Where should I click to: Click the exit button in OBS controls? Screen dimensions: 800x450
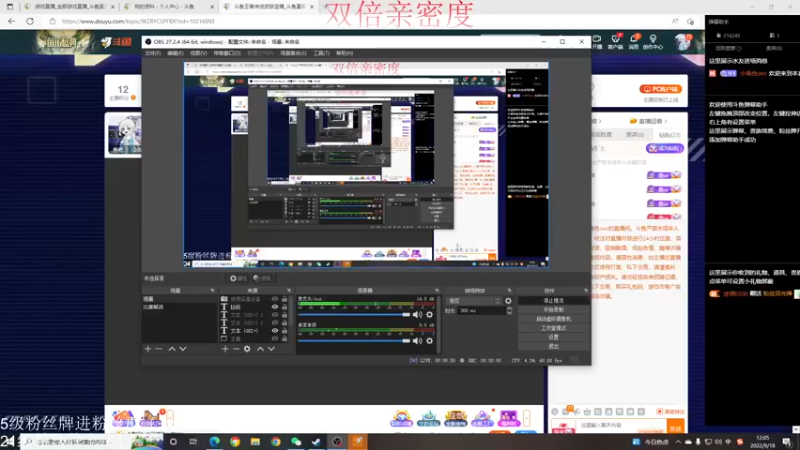[554, 346]
